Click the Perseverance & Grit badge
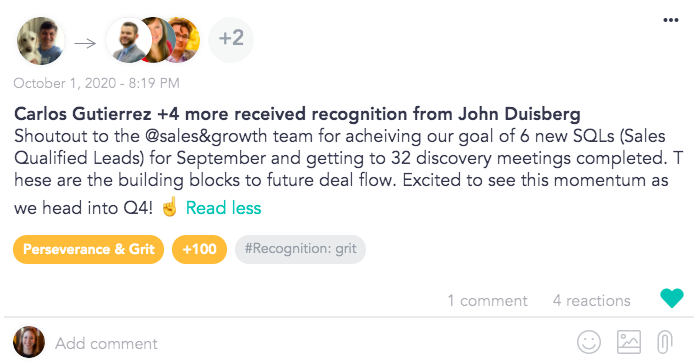The height and width of the screenshot is (364, 700). (88, 249)
